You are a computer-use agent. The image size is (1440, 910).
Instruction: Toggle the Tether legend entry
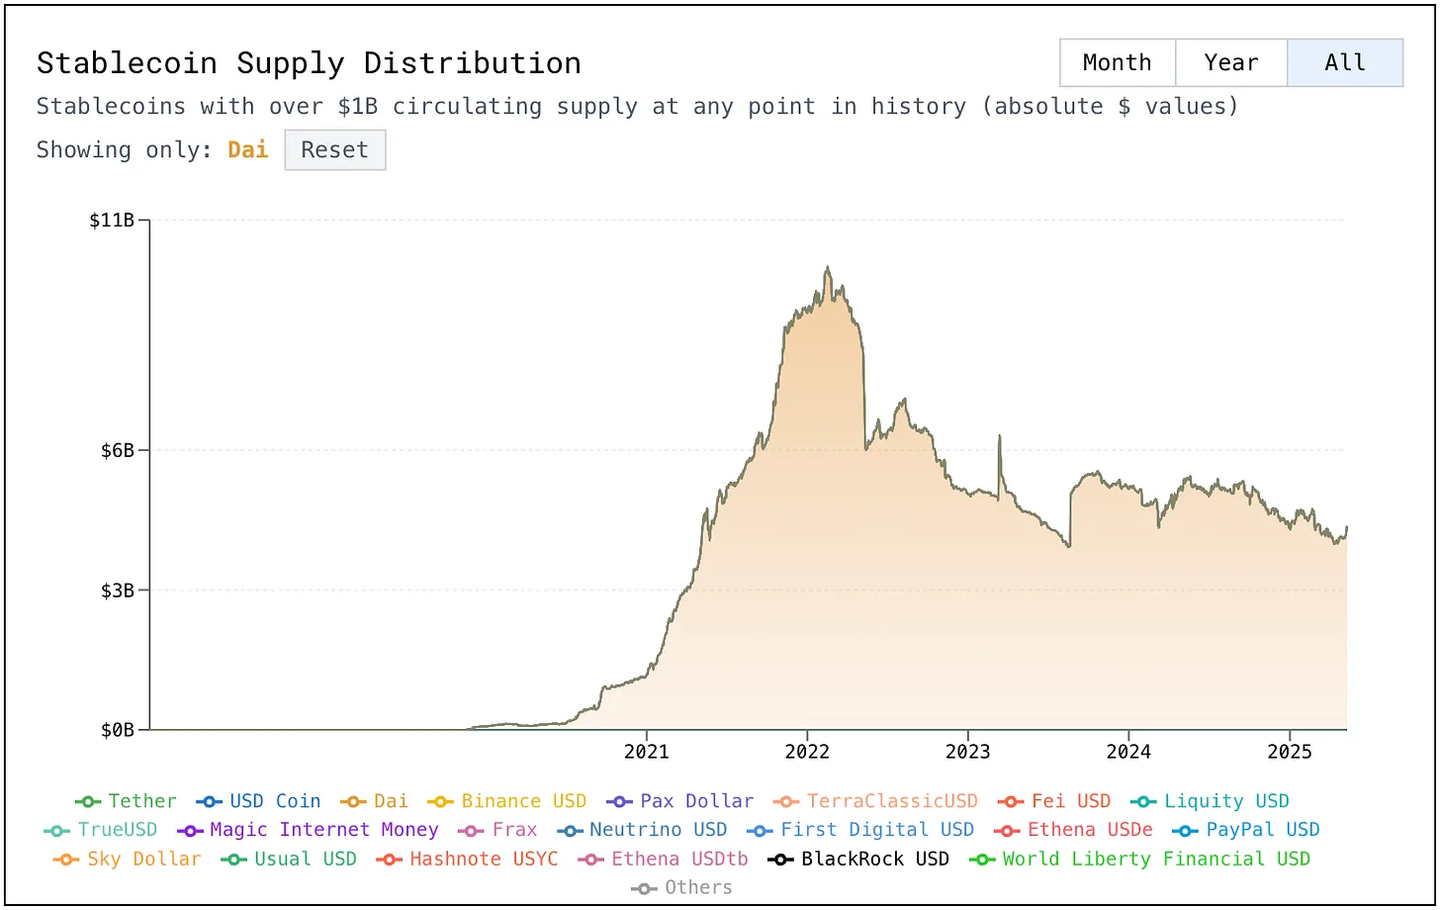pyautogui.click(x=126, y=801)
